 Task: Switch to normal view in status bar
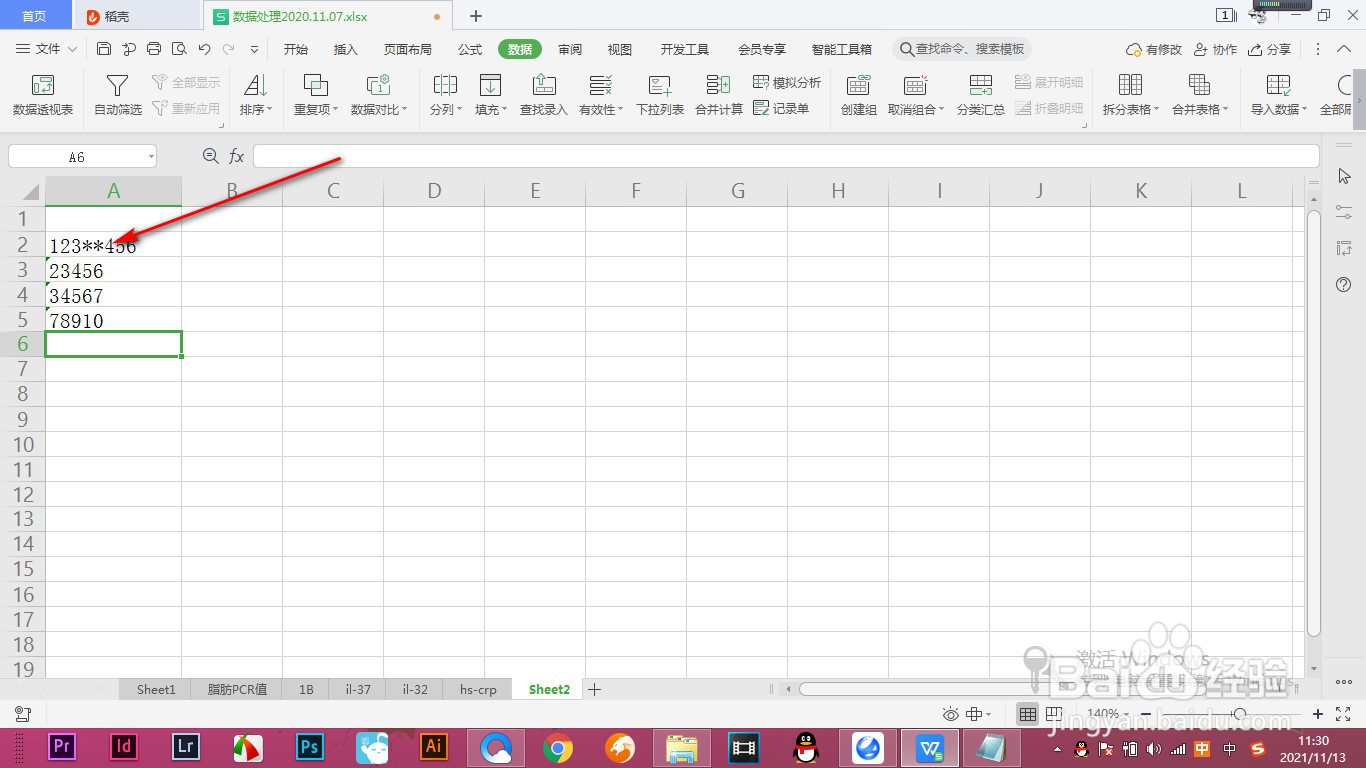point(1027,714)
